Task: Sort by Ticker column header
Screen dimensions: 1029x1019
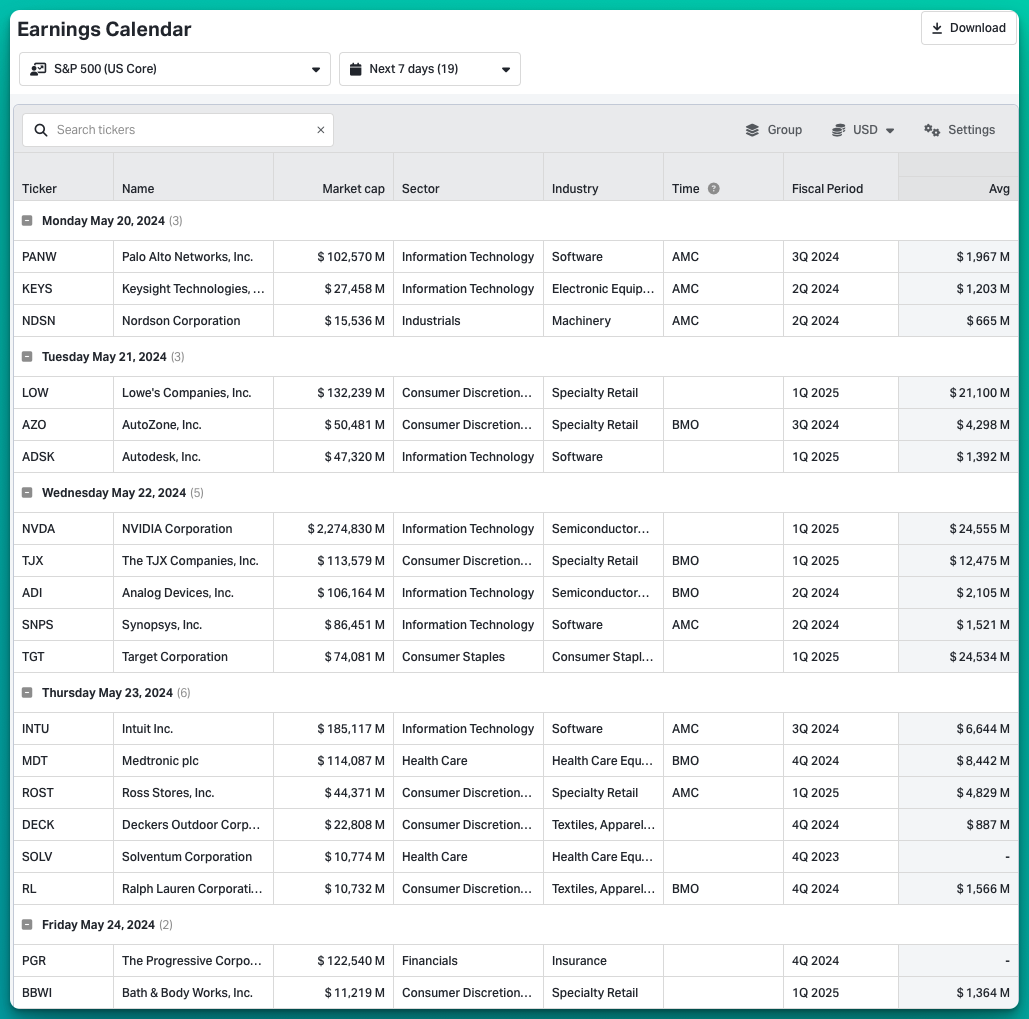Action: 39,188
